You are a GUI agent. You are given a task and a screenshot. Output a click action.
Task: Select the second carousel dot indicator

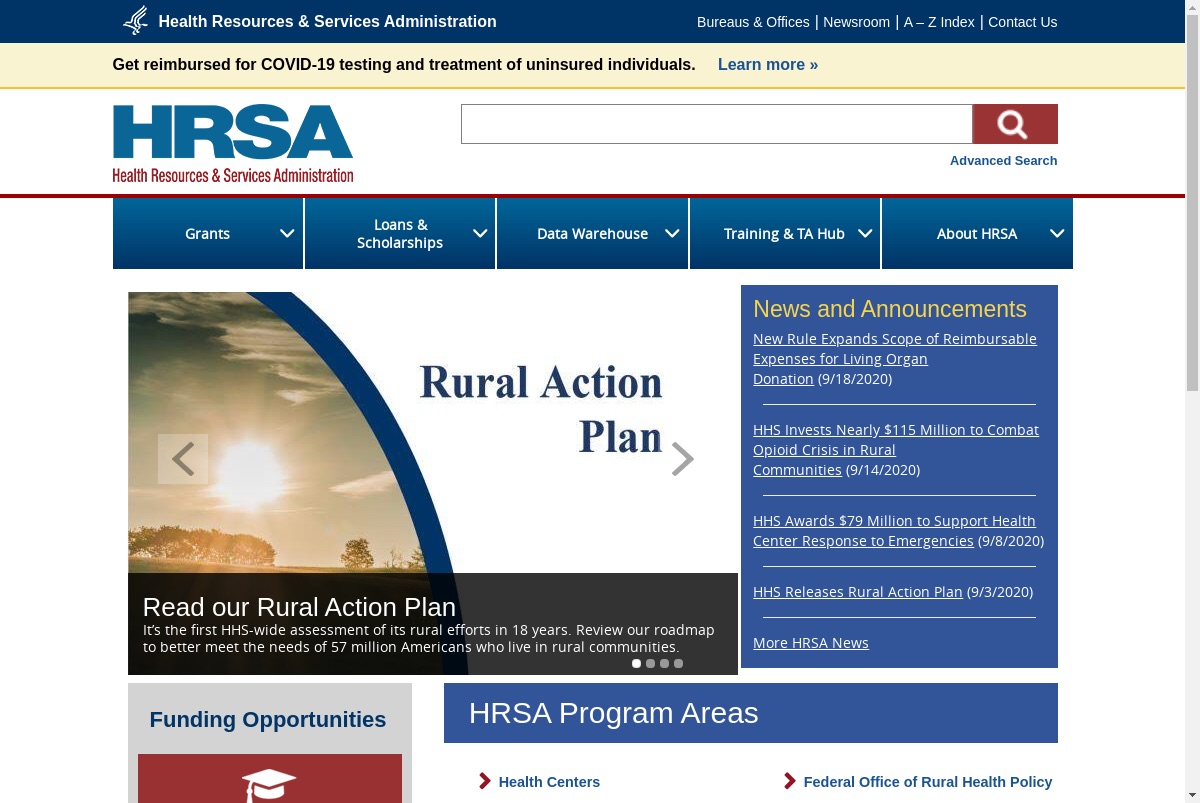tap(650, 663)
